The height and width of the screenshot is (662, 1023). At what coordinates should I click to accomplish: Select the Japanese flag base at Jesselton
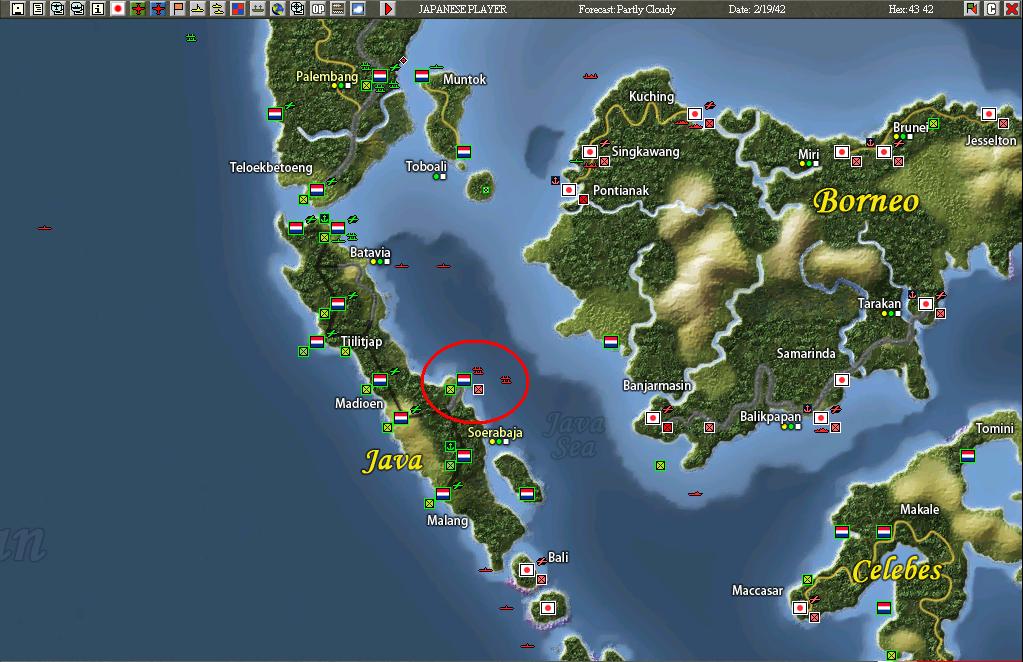pos(988,114)
